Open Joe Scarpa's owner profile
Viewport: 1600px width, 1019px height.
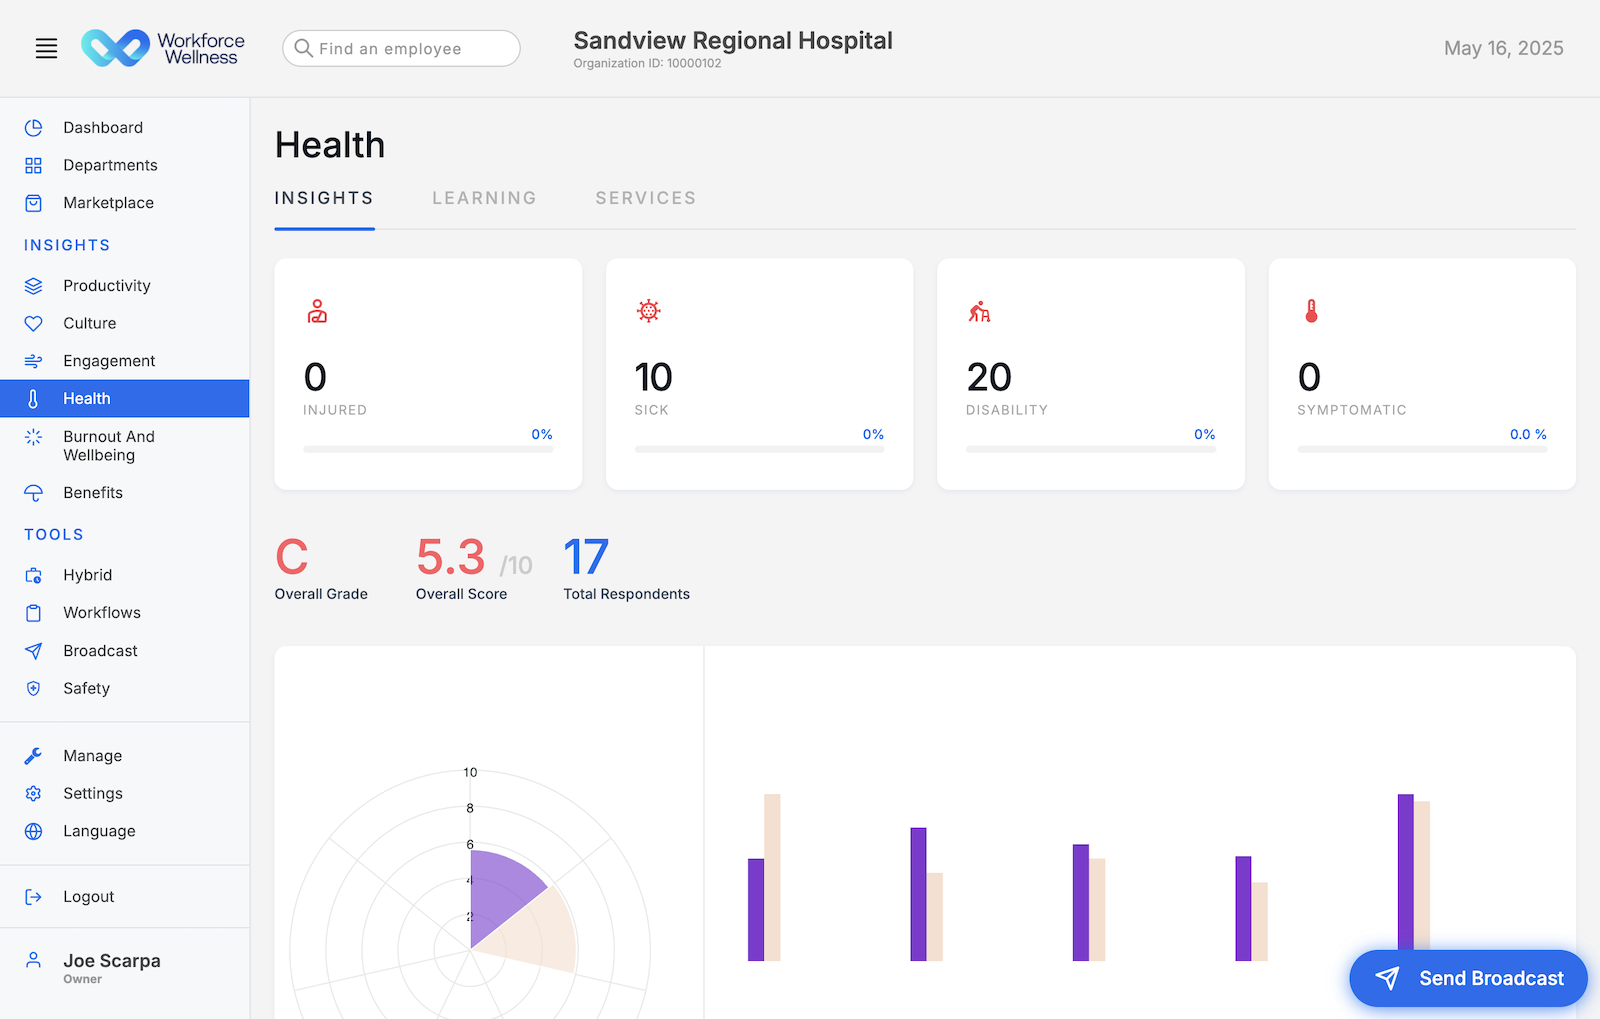[x=112, y=967]
